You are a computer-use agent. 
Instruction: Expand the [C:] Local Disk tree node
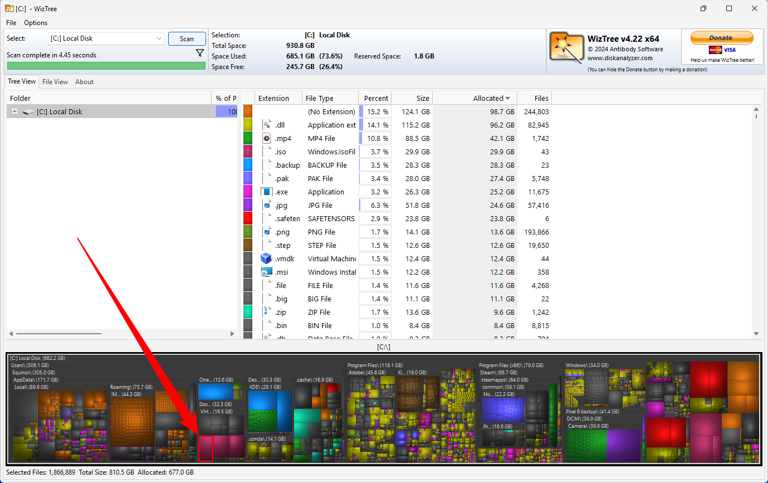click(x=15, y=112)
